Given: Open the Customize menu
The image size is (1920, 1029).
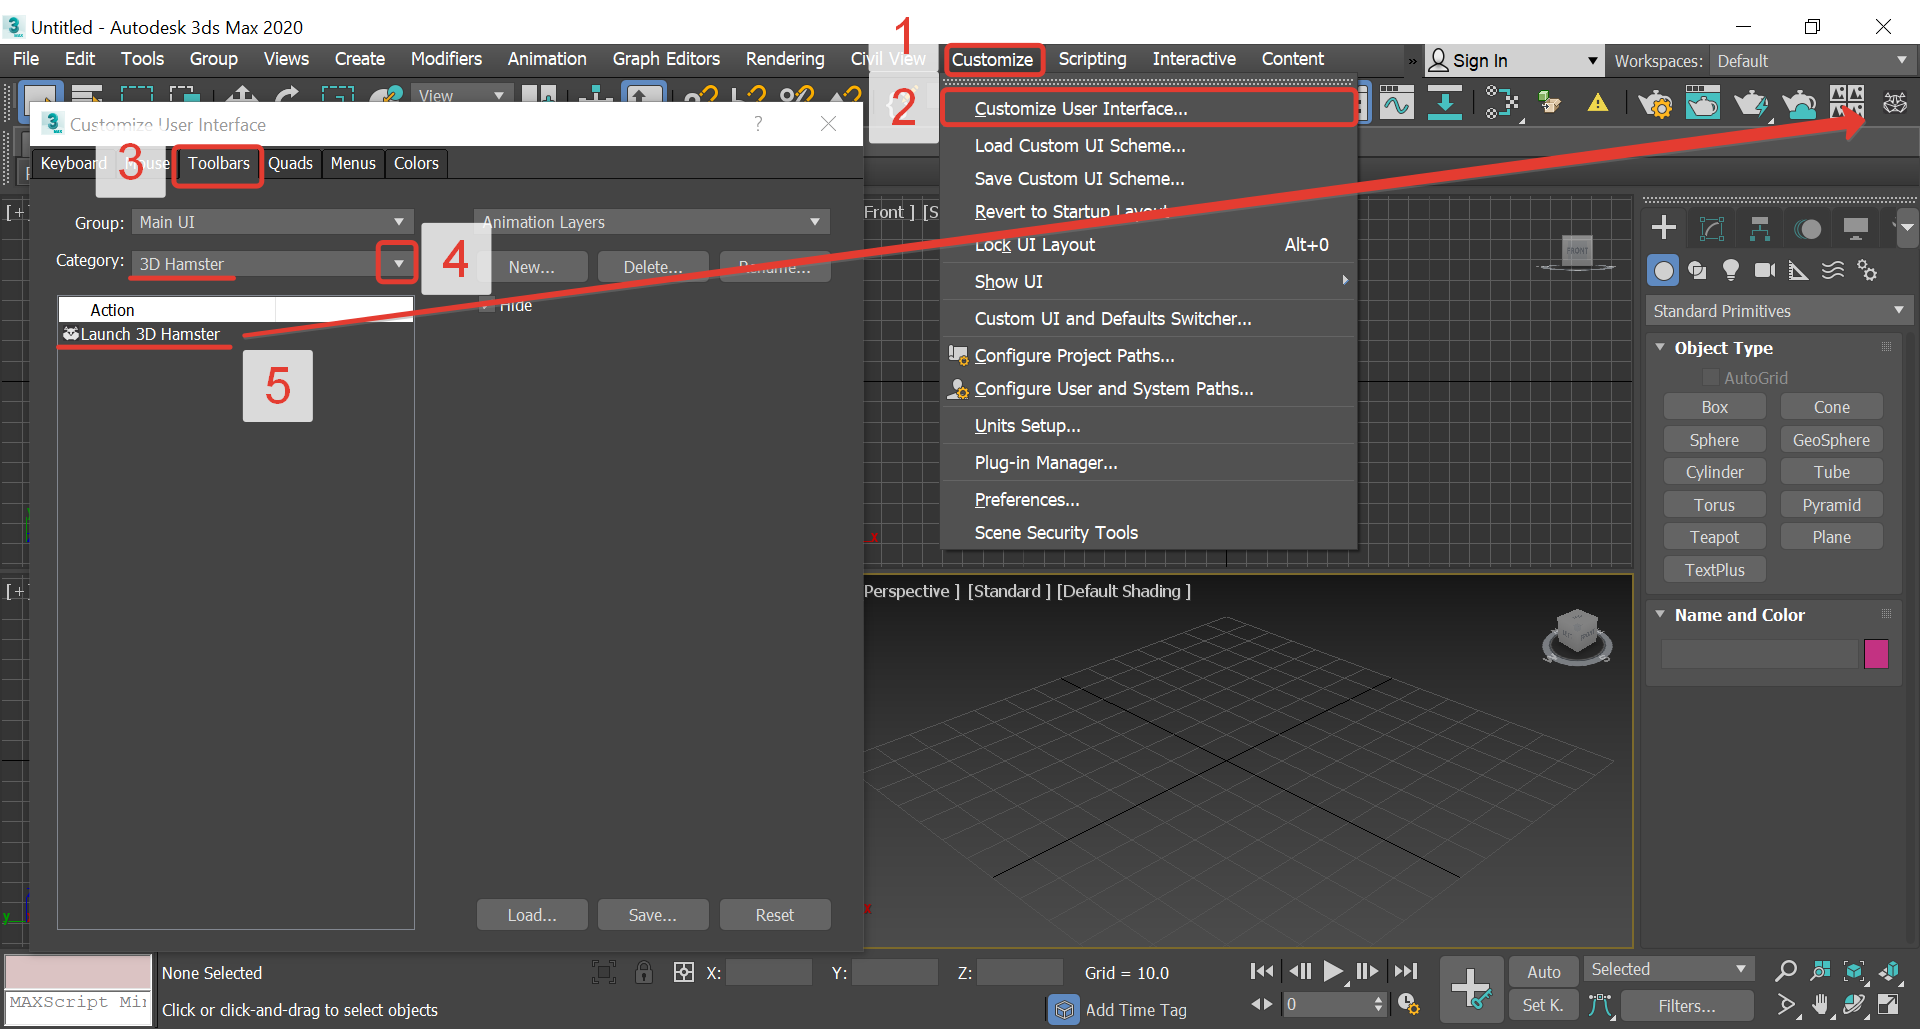Looking at the screenshot, I should pos(993,59).
